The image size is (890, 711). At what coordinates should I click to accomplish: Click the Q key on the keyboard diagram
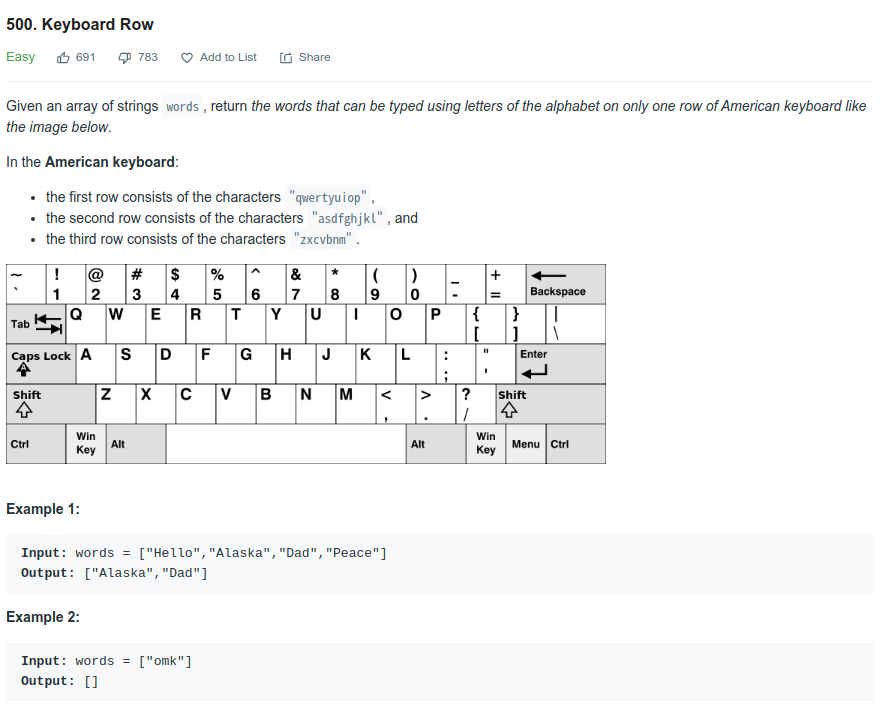(x=85, y=323)
